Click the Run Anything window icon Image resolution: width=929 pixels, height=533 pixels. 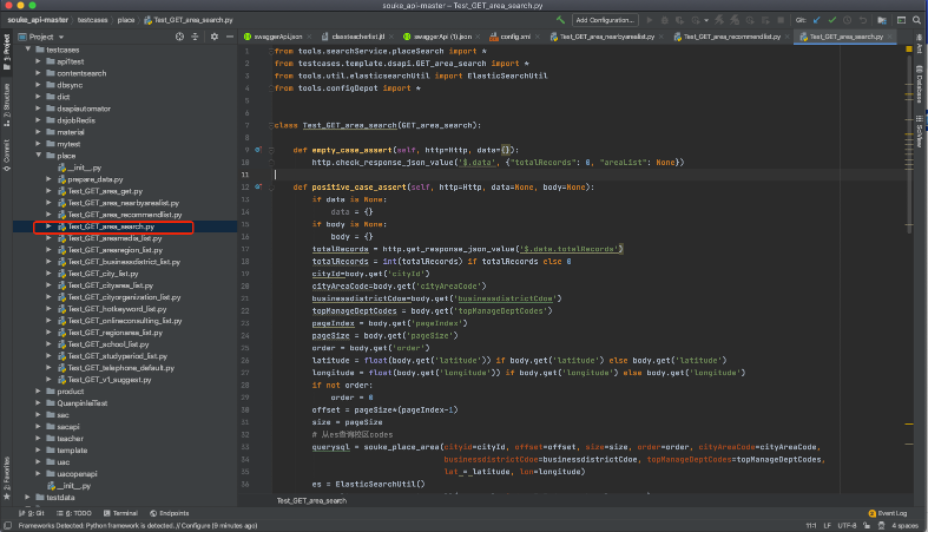click(x=901, y=20)
